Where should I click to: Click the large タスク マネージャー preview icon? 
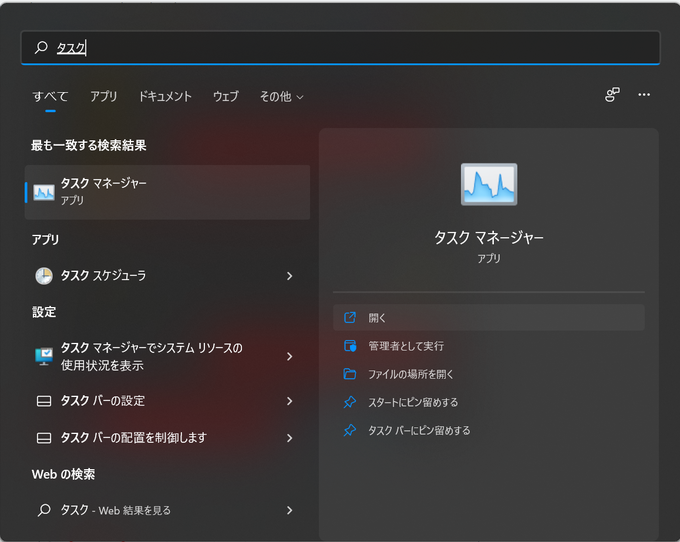pyautogui.click(x=489, y=184)
